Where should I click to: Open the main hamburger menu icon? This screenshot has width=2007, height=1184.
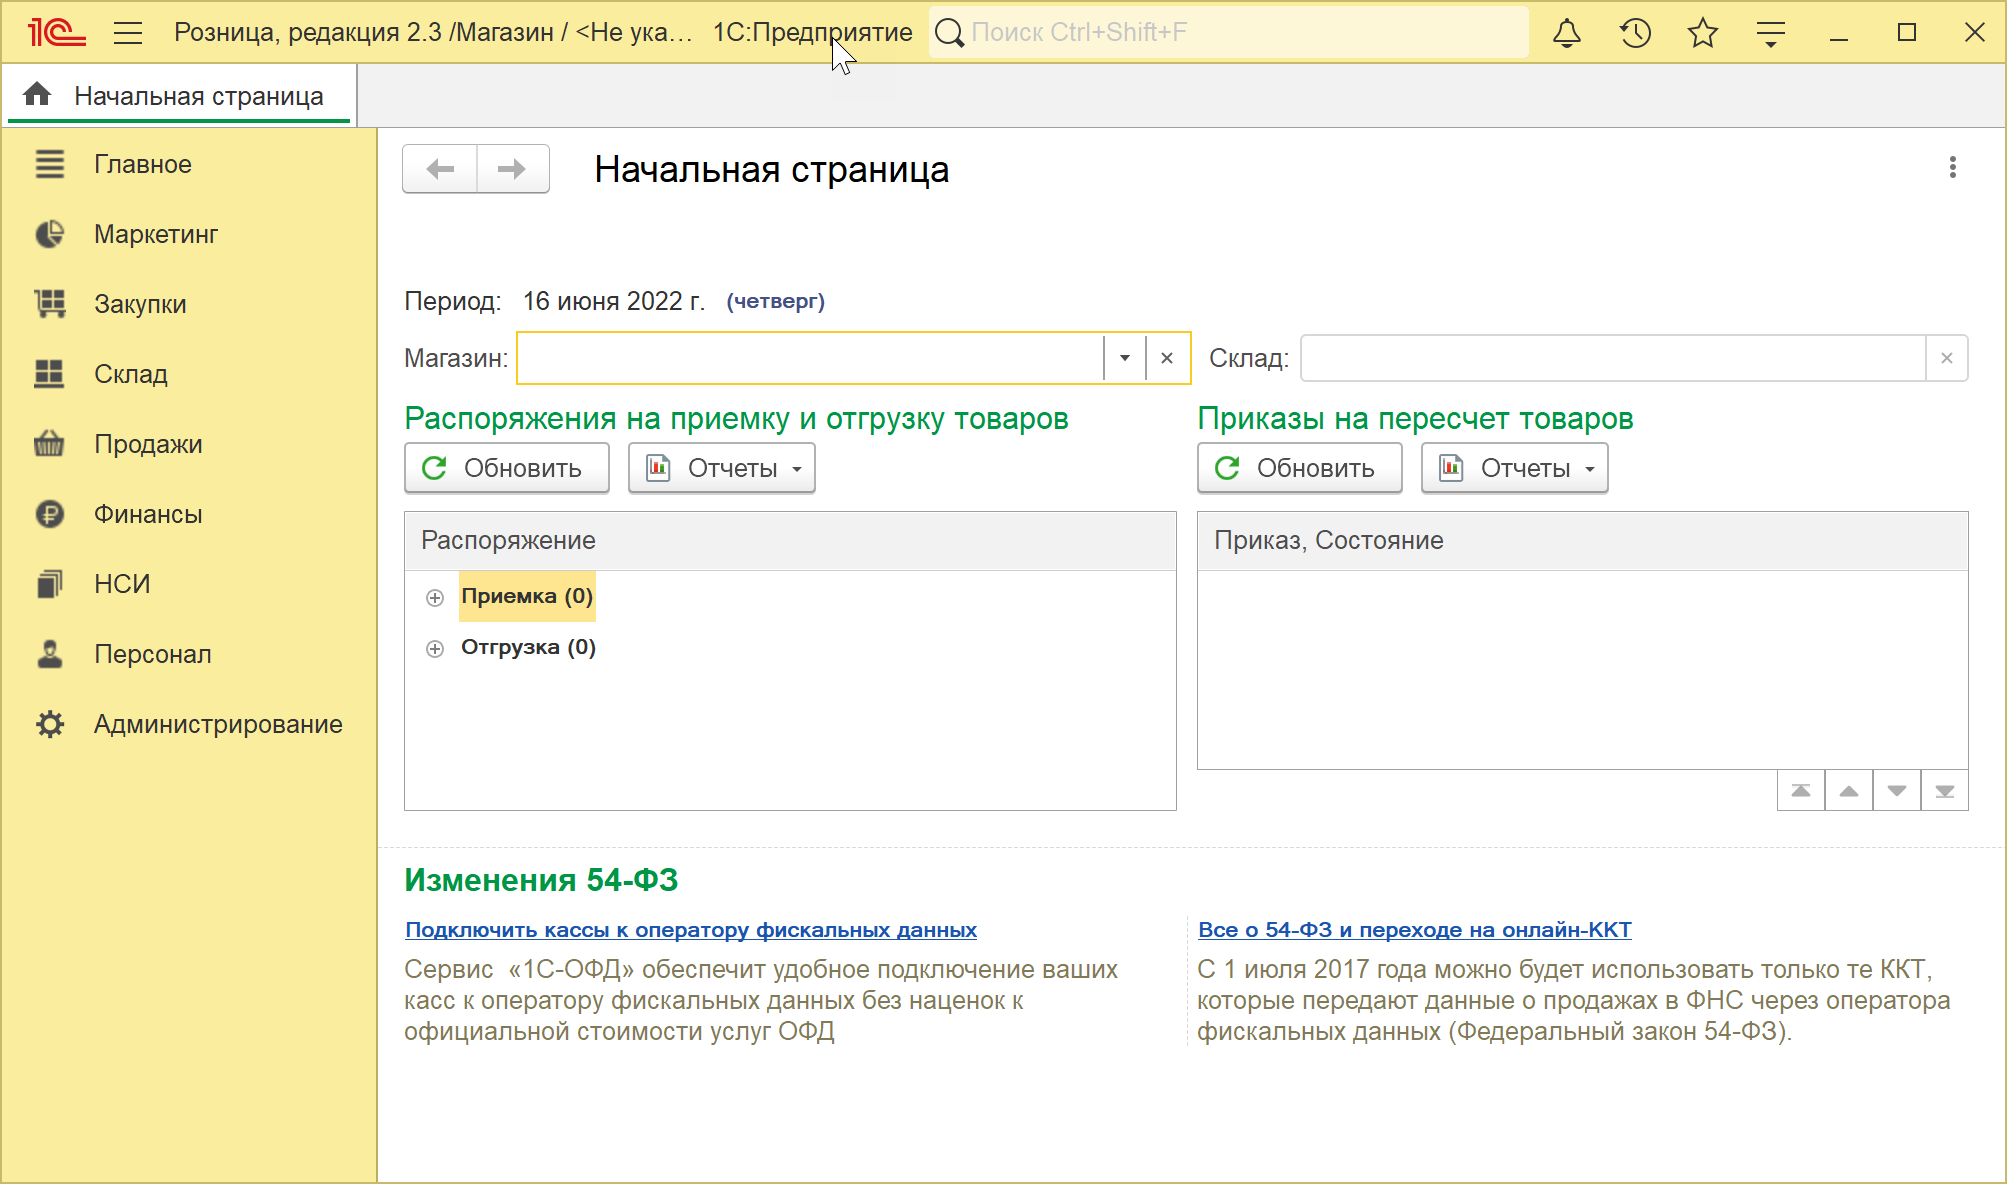coord(128,33)
